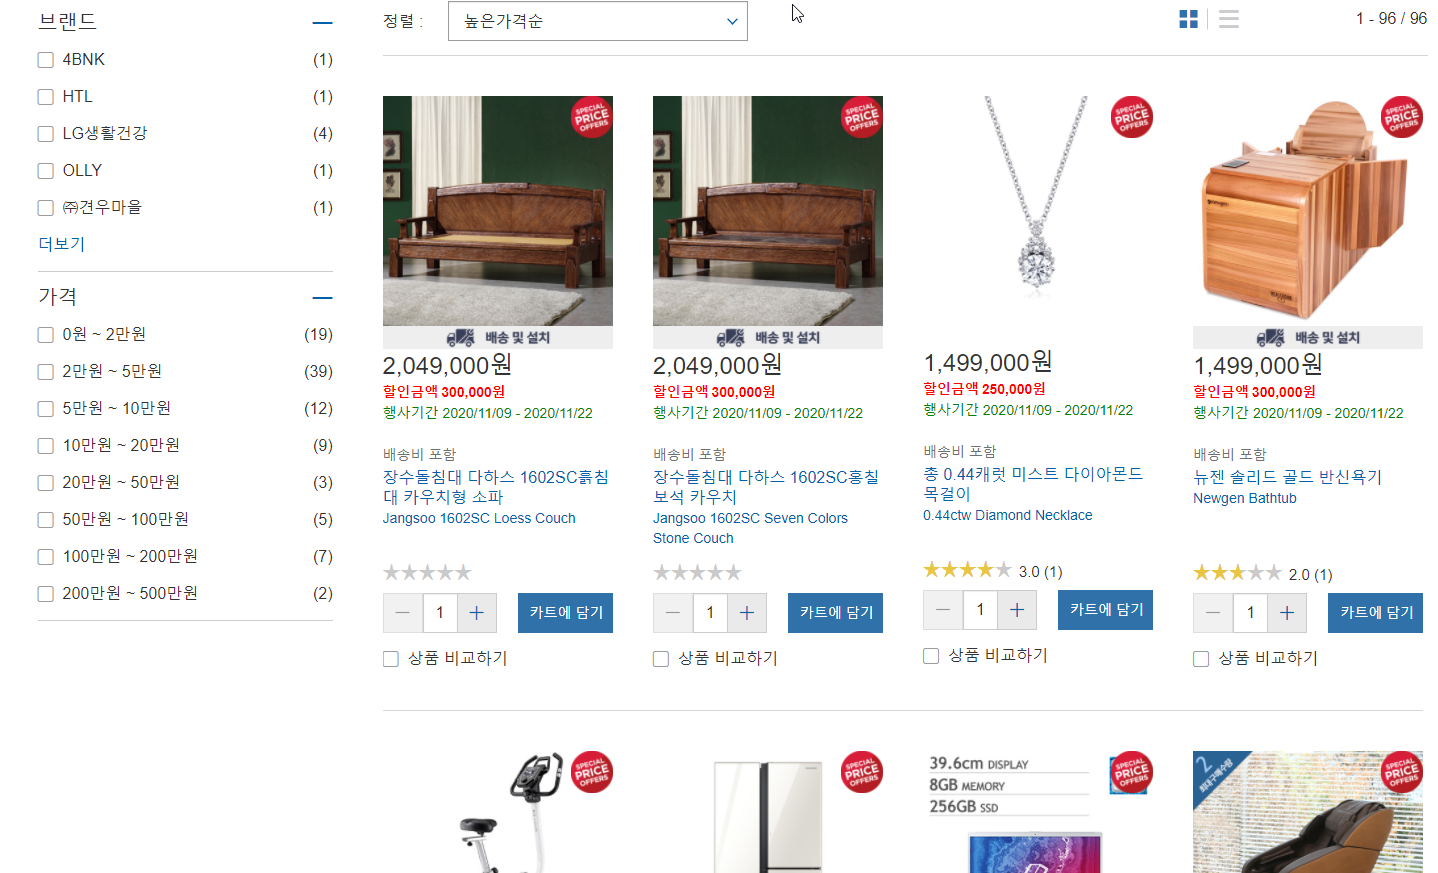Click Special Price badge on necklace
Viewport: 1438px width, 873px height.
pos(1132,117)
